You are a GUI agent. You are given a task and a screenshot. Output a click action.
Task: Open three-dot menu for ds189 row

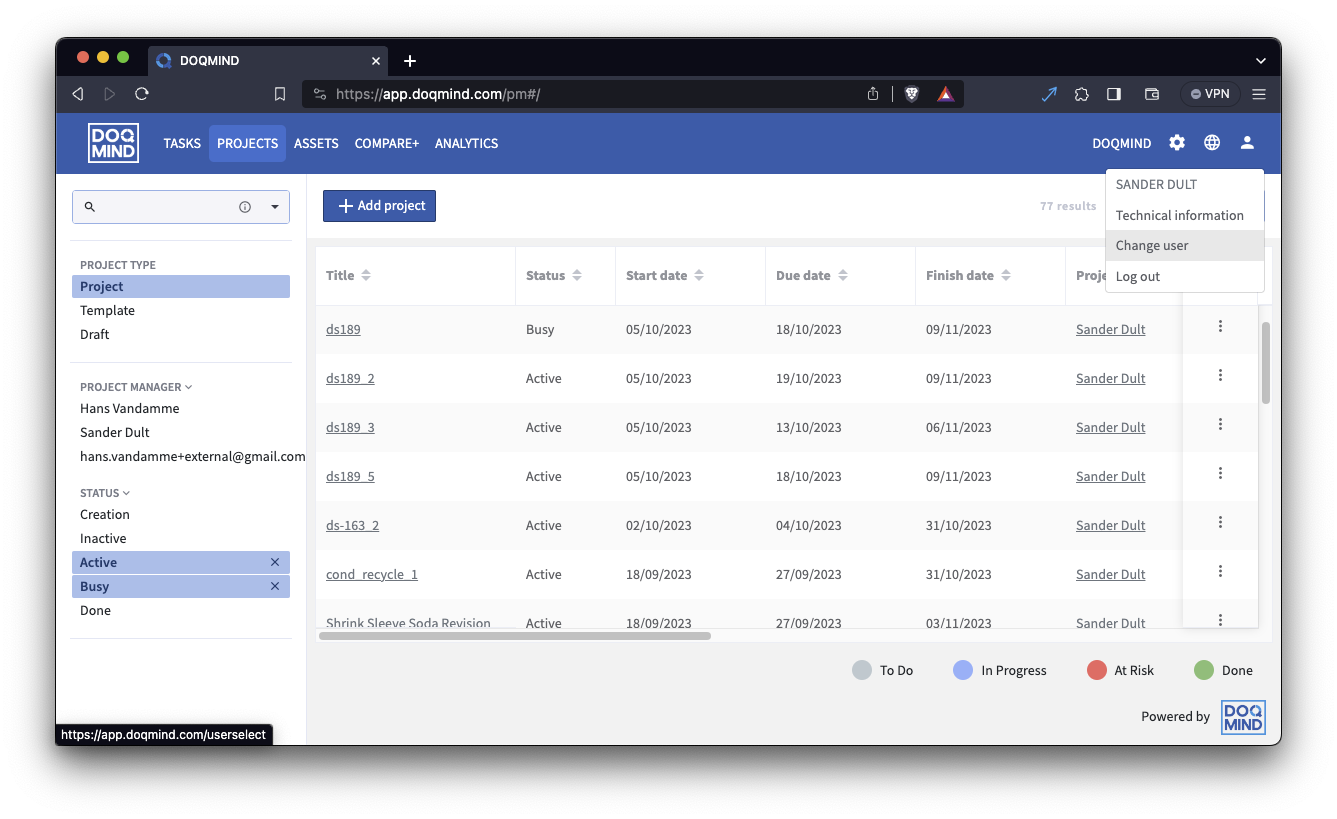point(1220,326)
